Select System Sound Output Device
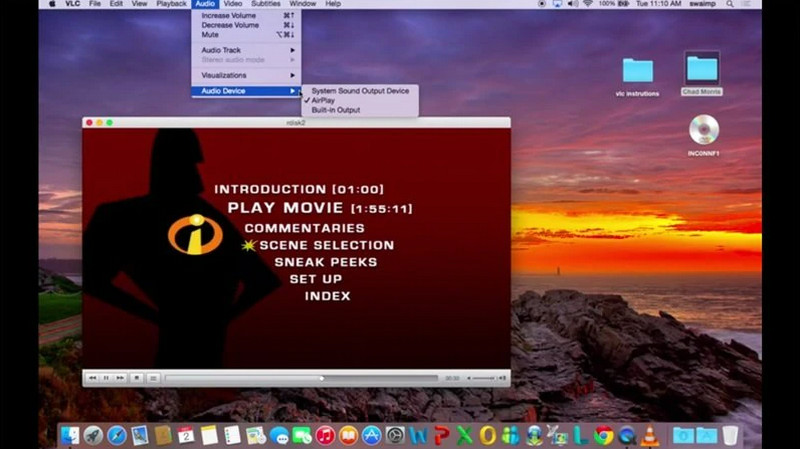Viewport: 800px width, 449px height. tap(360, 91)
